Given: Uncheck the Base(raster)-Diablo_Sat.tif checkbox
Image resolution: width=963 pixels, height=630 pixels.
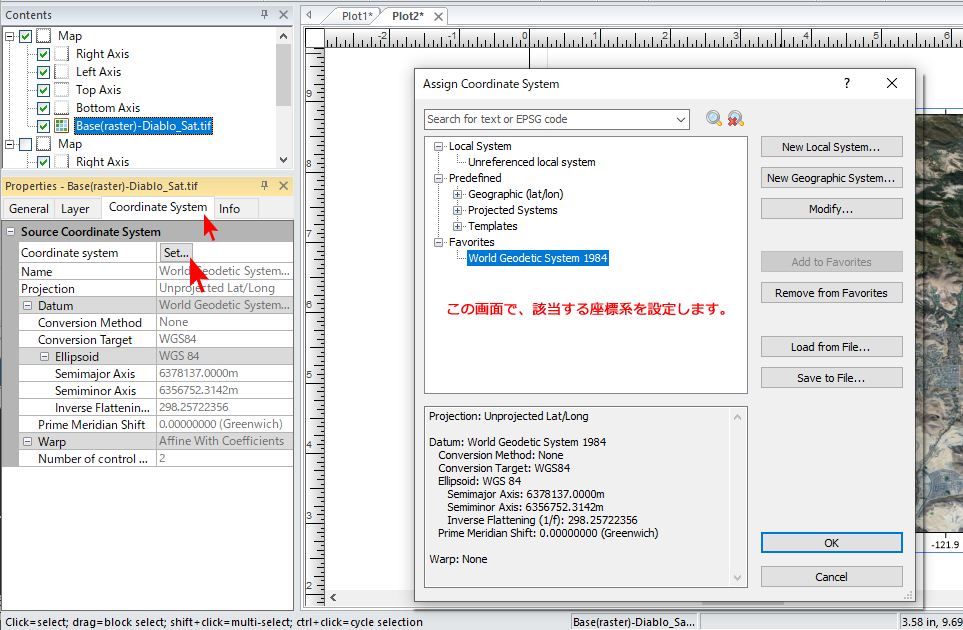Looking at the screenshot, I should 43,126.
